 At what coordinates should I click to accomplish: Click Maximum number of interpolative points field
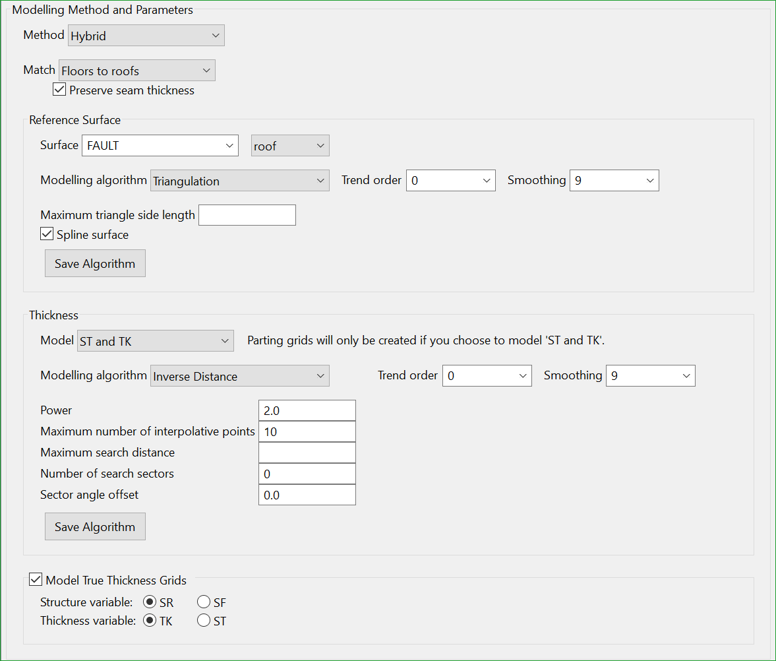307,432
